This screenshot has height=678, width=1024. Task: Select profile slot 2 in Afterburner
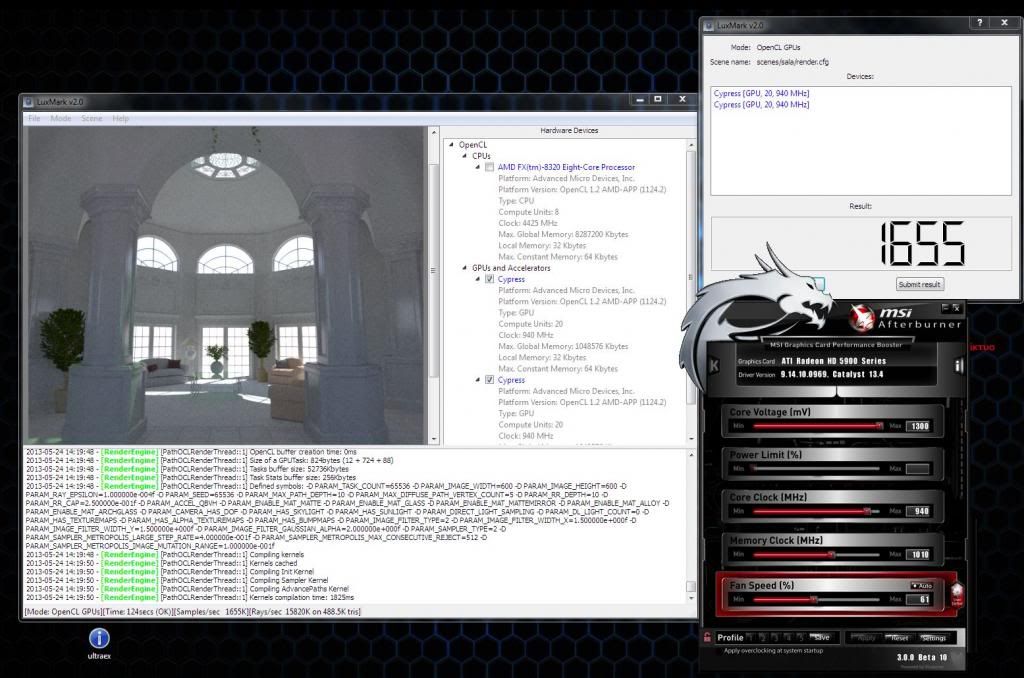tap(761, 638)
